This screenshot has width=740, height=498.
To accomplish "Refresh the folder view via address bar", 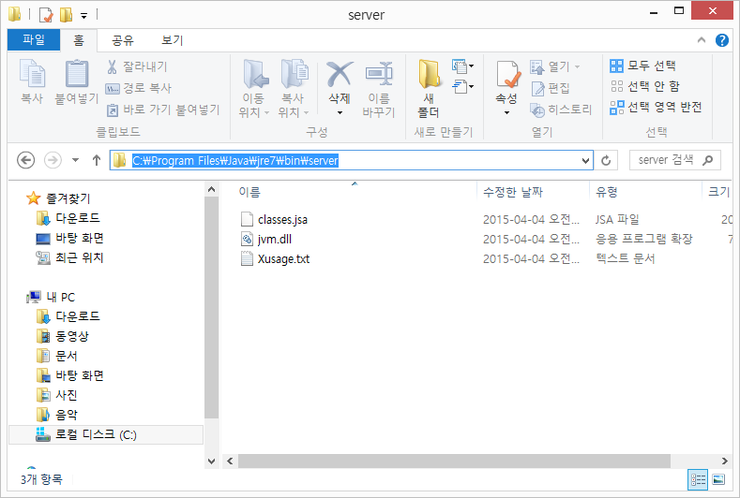I will click(607, 160).
